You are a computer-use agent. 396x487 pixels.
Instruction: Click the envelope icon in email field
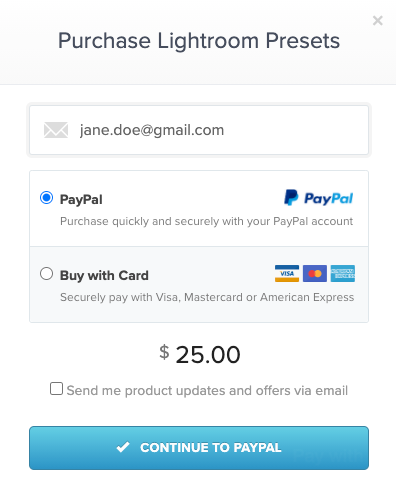pyautogui.click(x=56, y=130)
